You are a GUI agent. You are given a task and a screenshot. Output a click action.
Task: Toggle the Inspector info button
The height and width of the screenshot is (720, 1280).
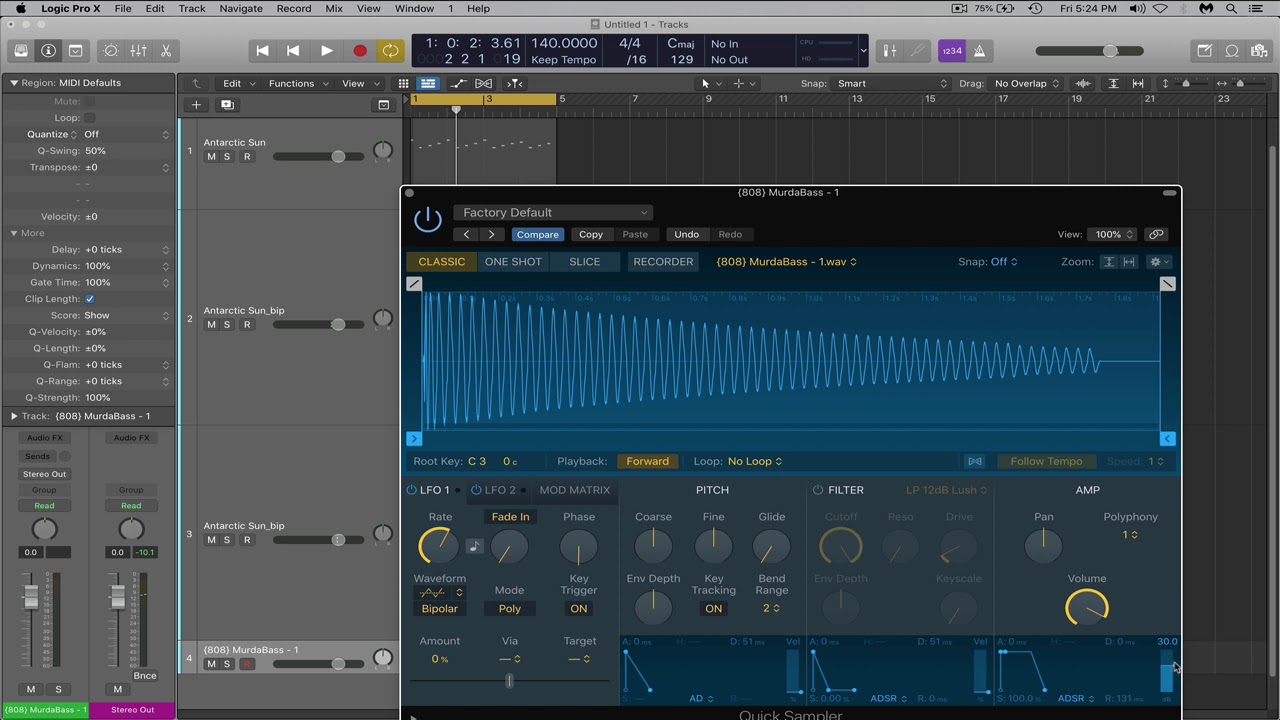(x=48, y=51)
